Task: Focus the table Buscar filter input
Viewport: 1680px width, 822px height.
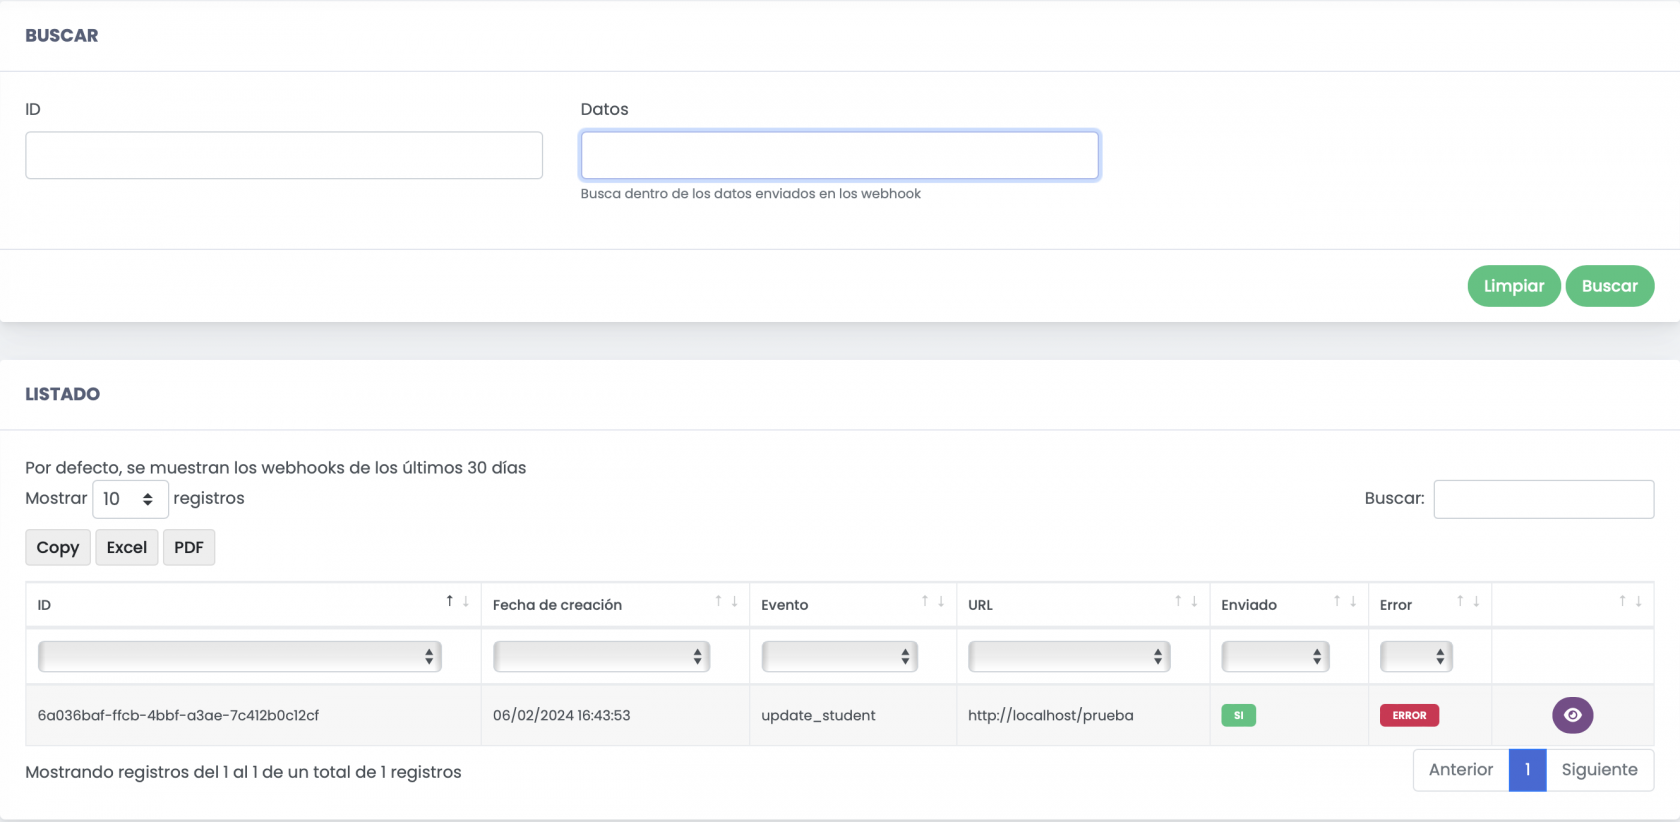Action: [1544, 499]
